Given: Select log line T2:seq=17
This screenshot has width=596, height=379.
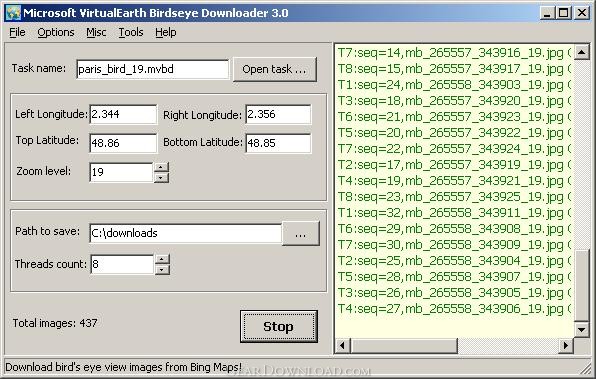Looking at the screenshot, I should point(454,164).
